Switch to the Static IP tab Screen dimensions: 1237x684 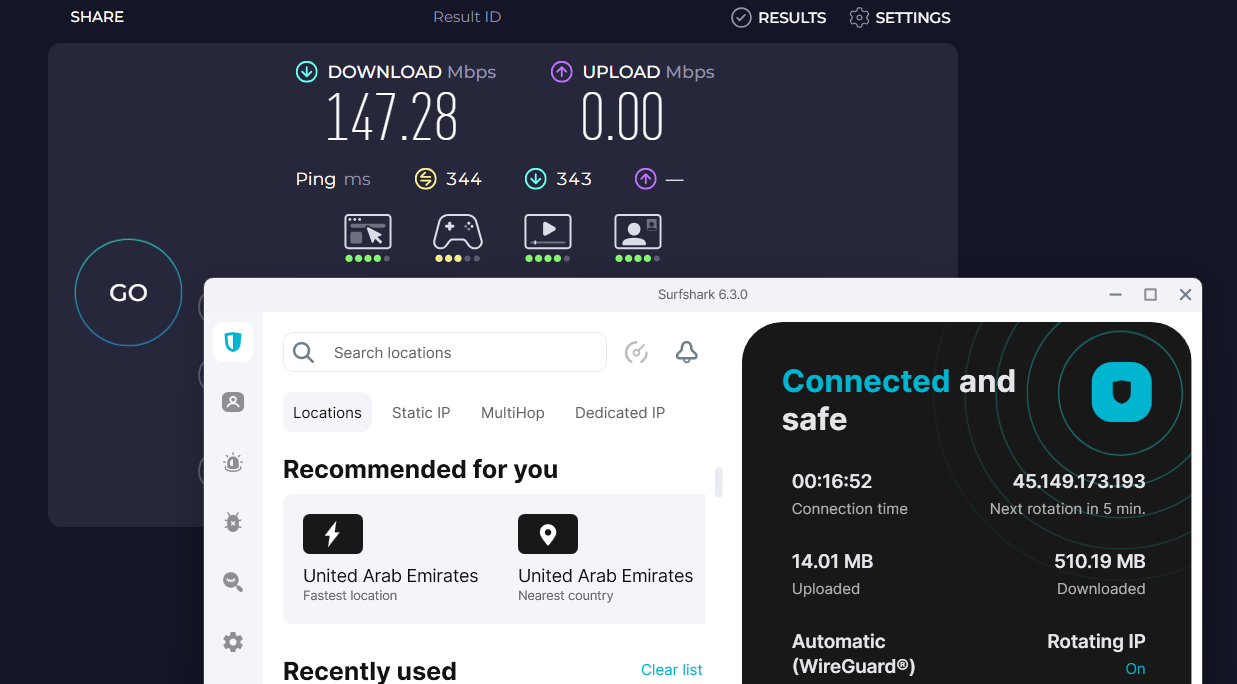point(421,413)
